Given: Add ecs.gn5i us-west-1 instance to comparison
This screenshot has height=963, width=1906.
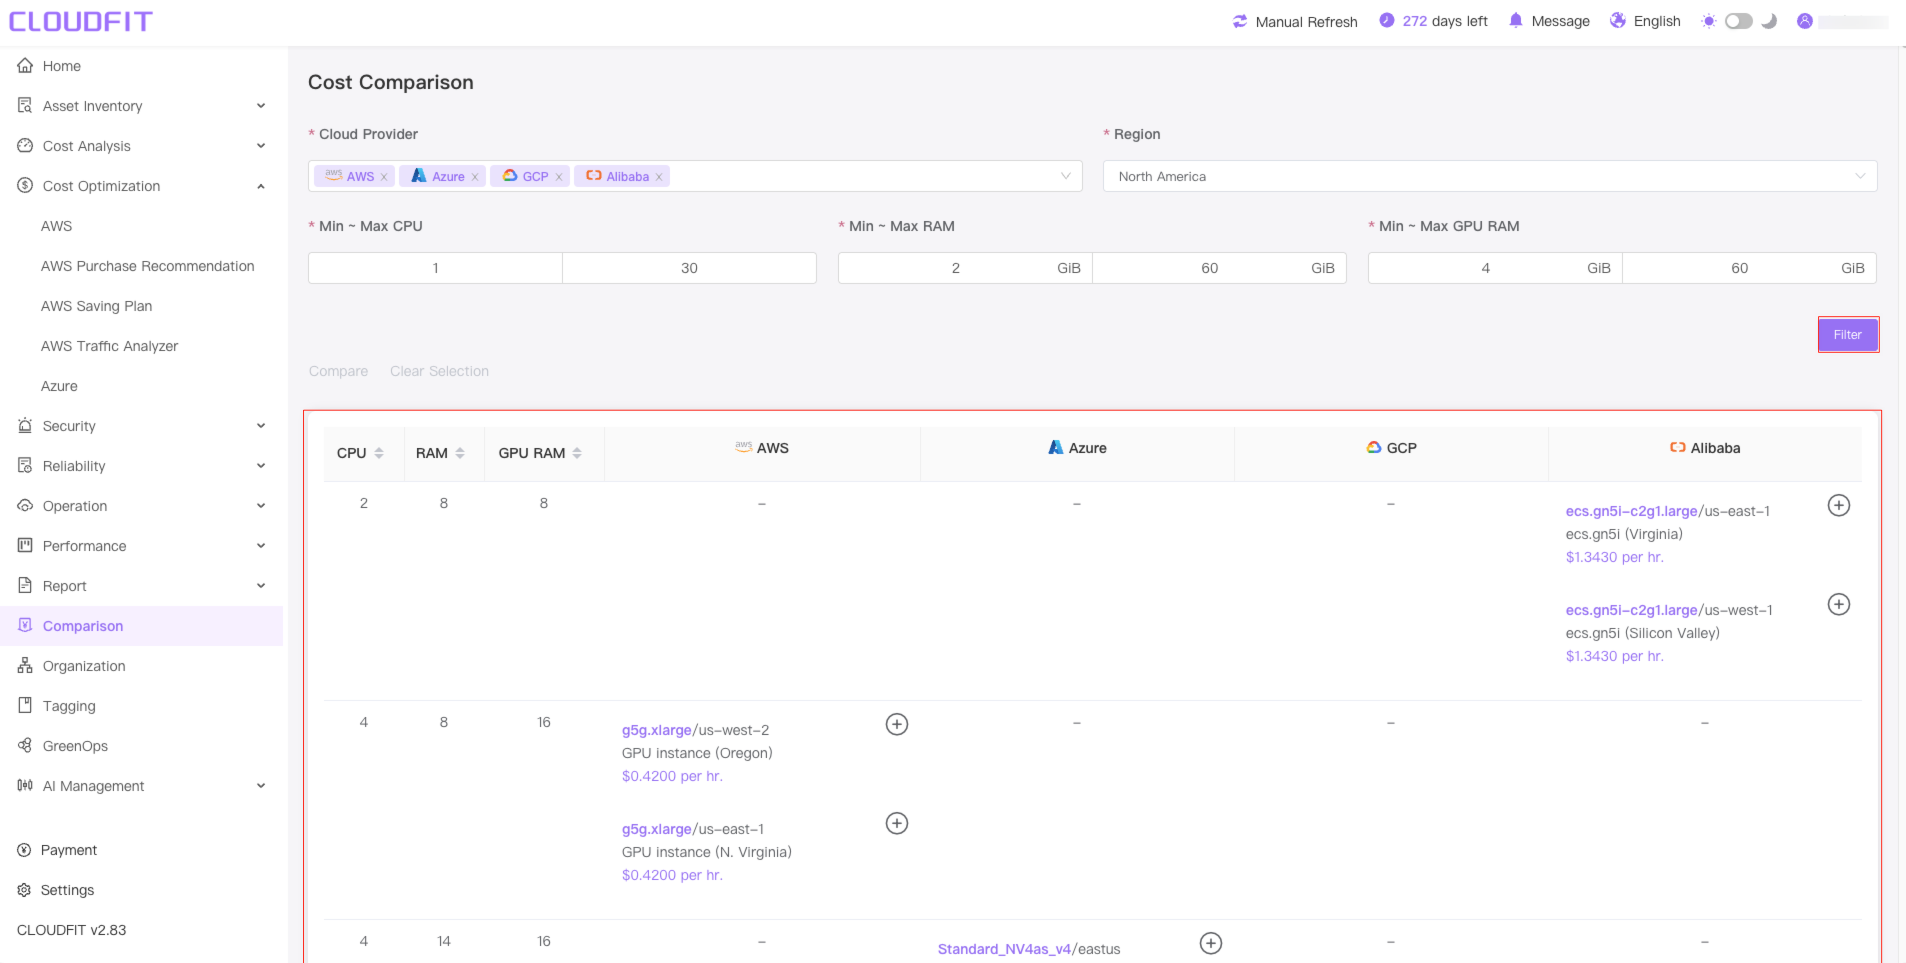Looking at the screenshot, I should (1839, 604).
